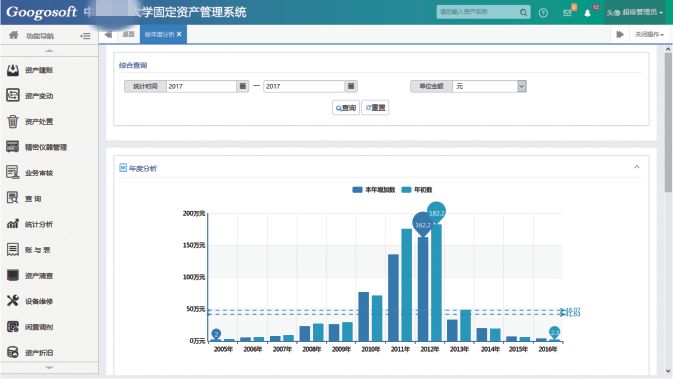Click the end year input field
The width and height of the screenshot is (673, 379).
click(x=304, y=86)
